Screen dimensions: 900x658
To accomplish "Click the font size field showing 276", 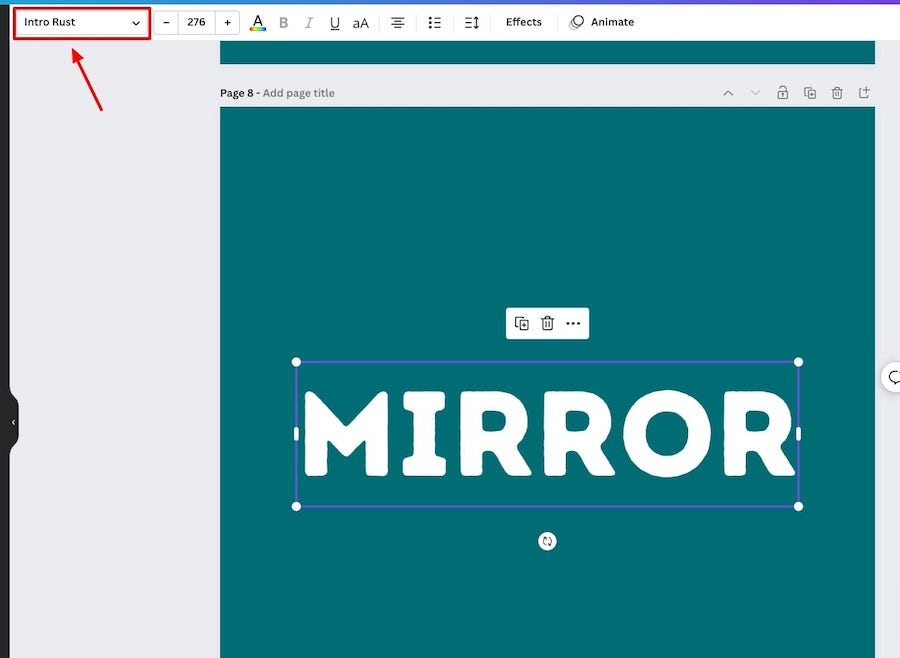I will coord(196,22).
